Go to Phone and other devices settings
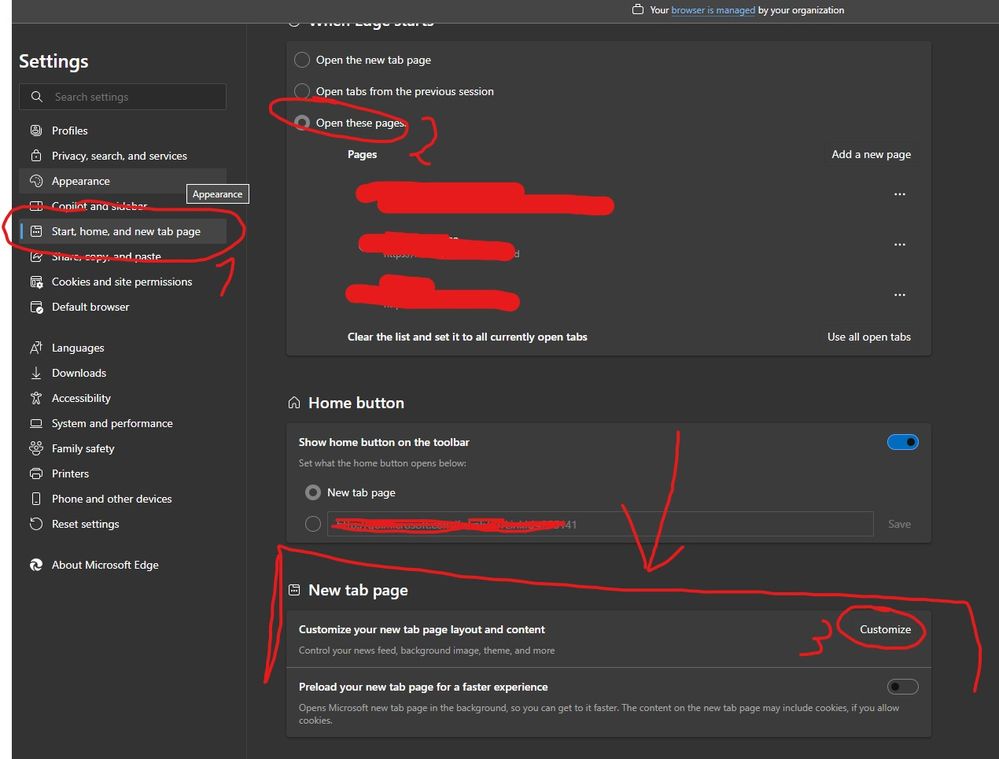The width and height of the screenshot is (999, 759). 122,498
